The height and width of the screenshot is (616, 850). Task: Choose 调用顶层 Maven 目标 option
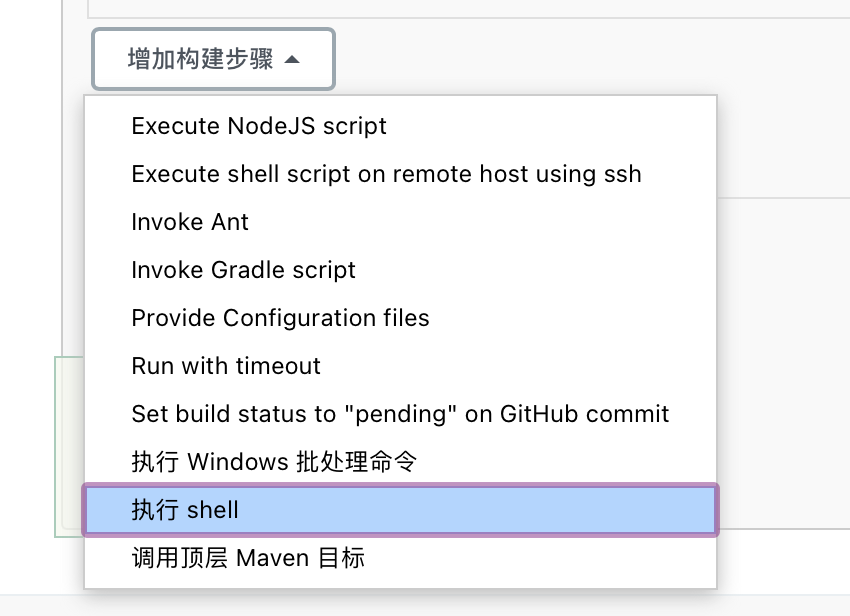pos(401,558)
